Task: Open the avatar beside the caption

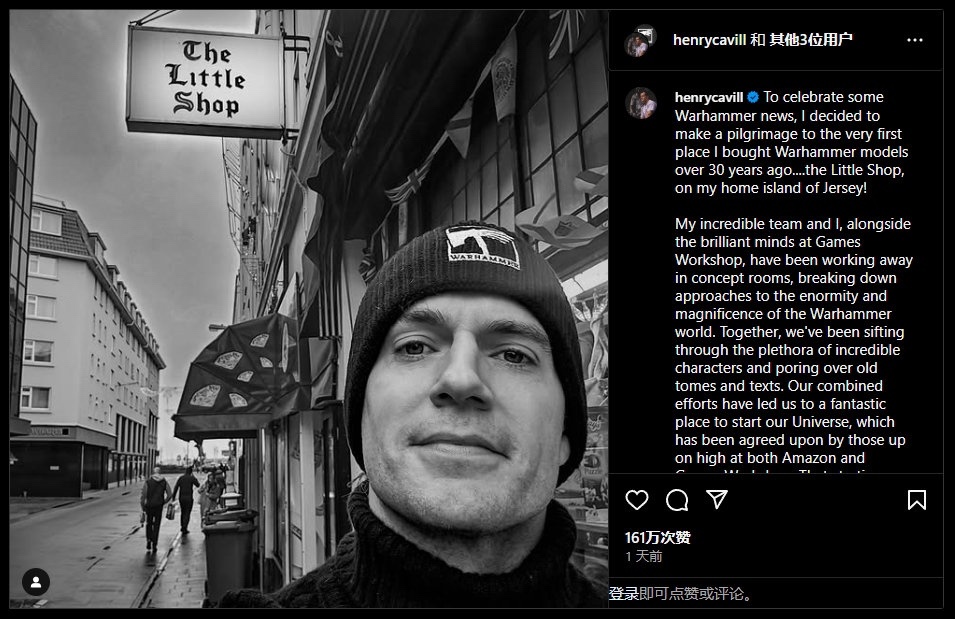Action: click(641, 103)
